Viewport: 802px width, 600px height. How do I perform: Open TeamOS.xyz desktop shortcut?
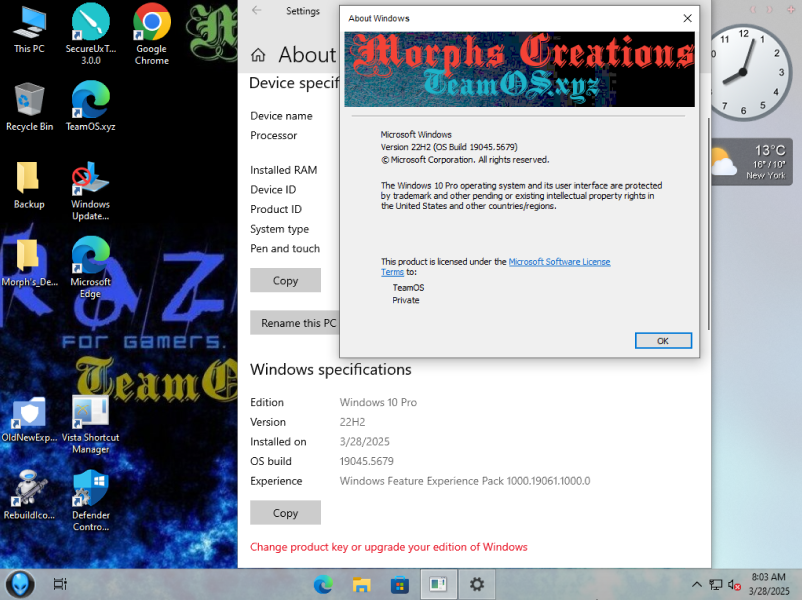pos(91,107)
